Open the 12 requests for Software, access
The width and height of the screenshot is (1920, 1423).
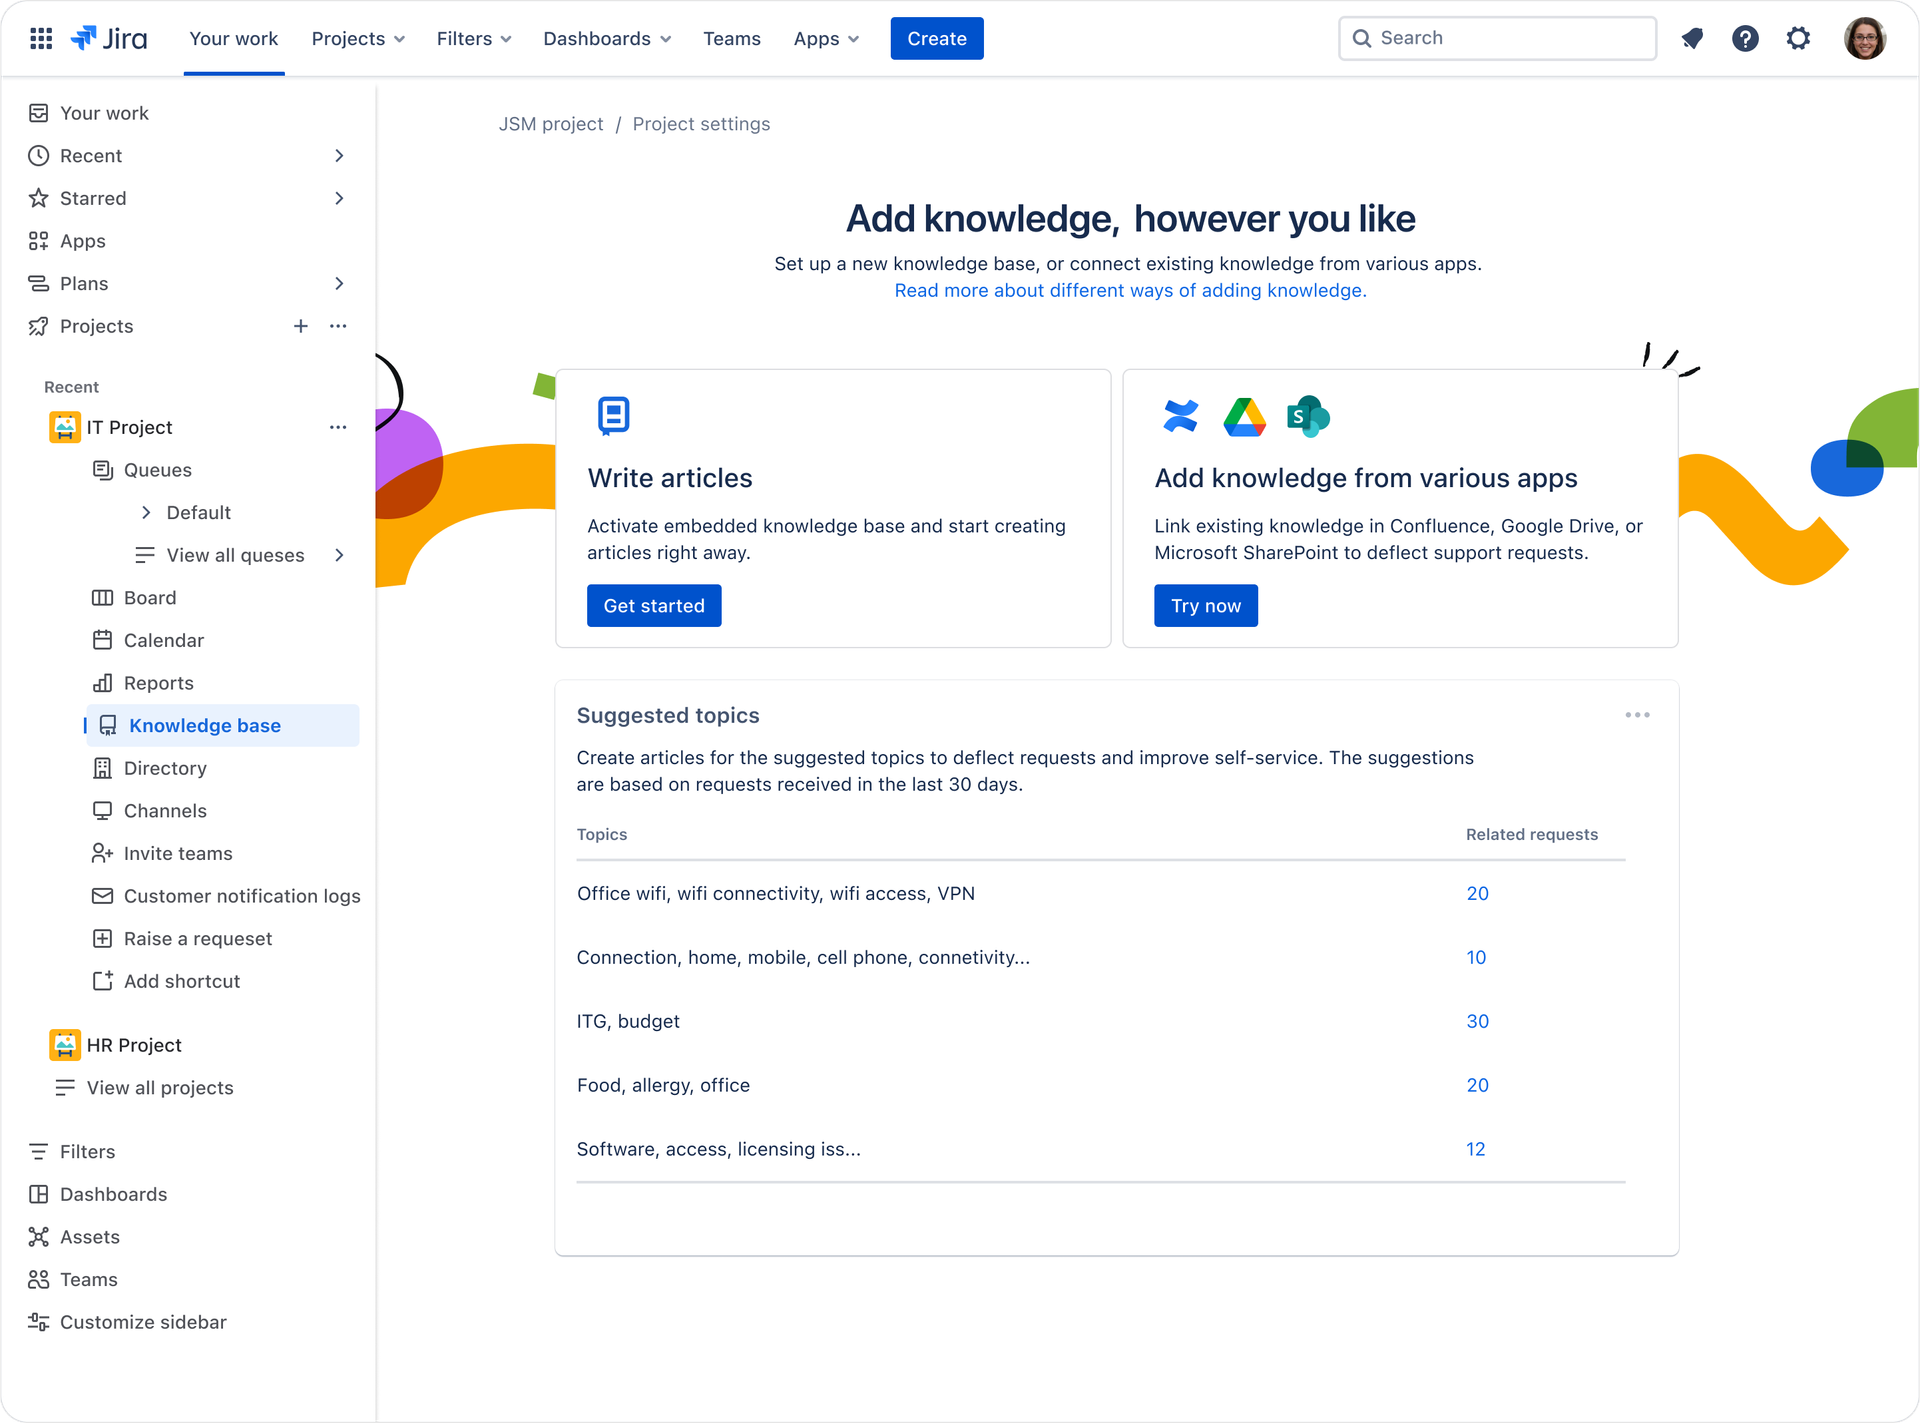pyautogui.click(x=1475, y=1150)
